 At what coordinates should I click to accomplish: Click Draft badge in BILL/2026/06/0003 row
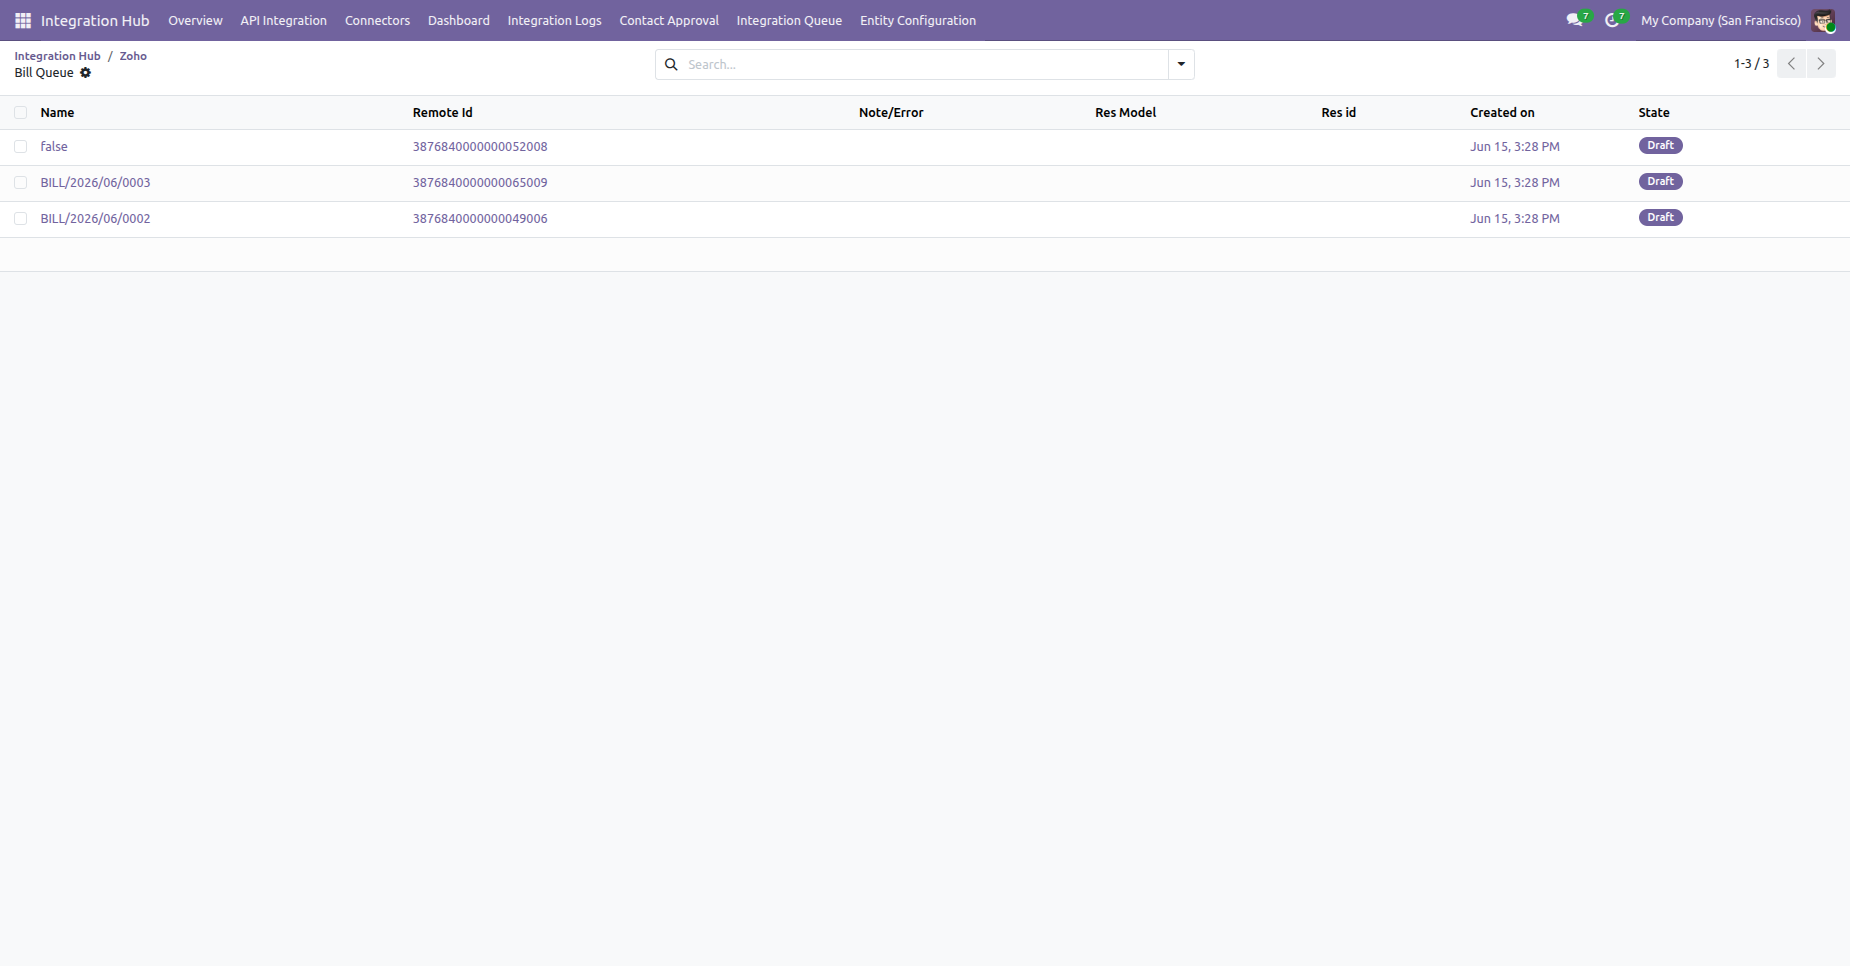(1660, 182)
